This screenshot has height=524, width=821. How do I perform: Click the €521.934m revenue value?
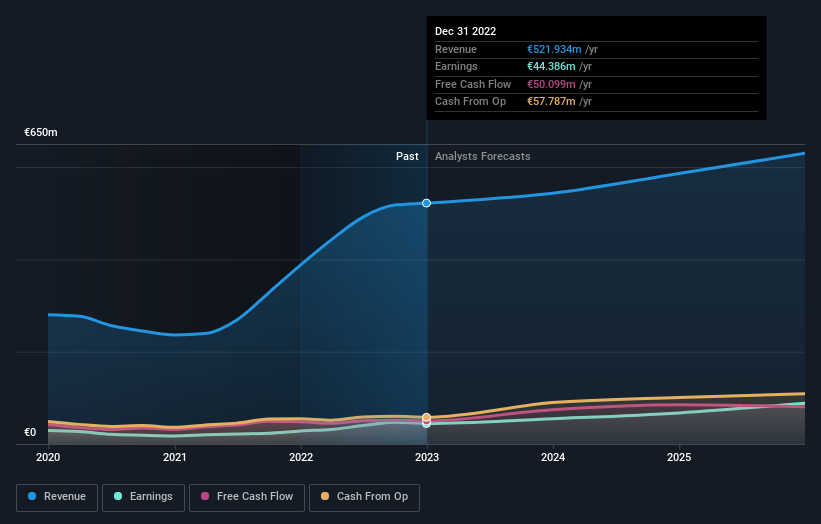554,49
